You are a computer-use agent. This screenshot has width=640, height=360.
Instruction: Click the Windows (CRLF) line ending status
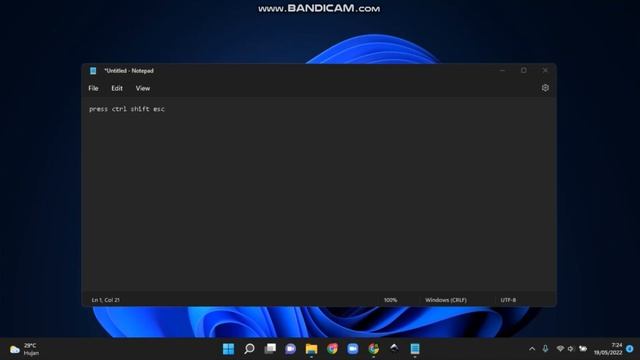[x=446, y=300]
